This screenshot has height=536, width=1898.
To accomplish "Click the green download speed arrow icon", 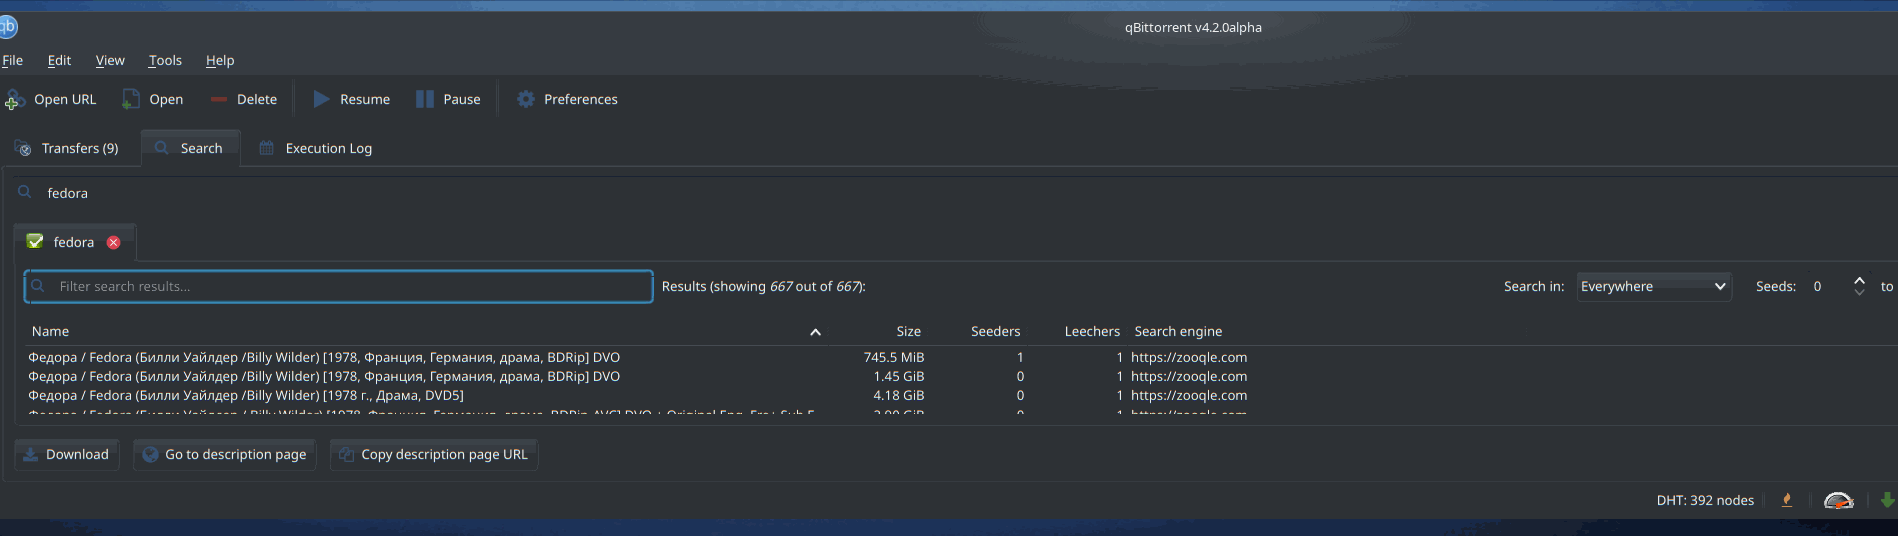I will pyautogui.click(x=1887, y=500).
